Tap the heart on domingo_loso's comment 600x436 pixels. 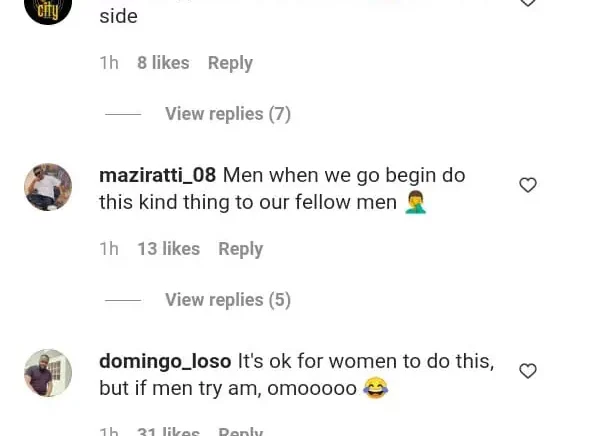coord(528,371)
